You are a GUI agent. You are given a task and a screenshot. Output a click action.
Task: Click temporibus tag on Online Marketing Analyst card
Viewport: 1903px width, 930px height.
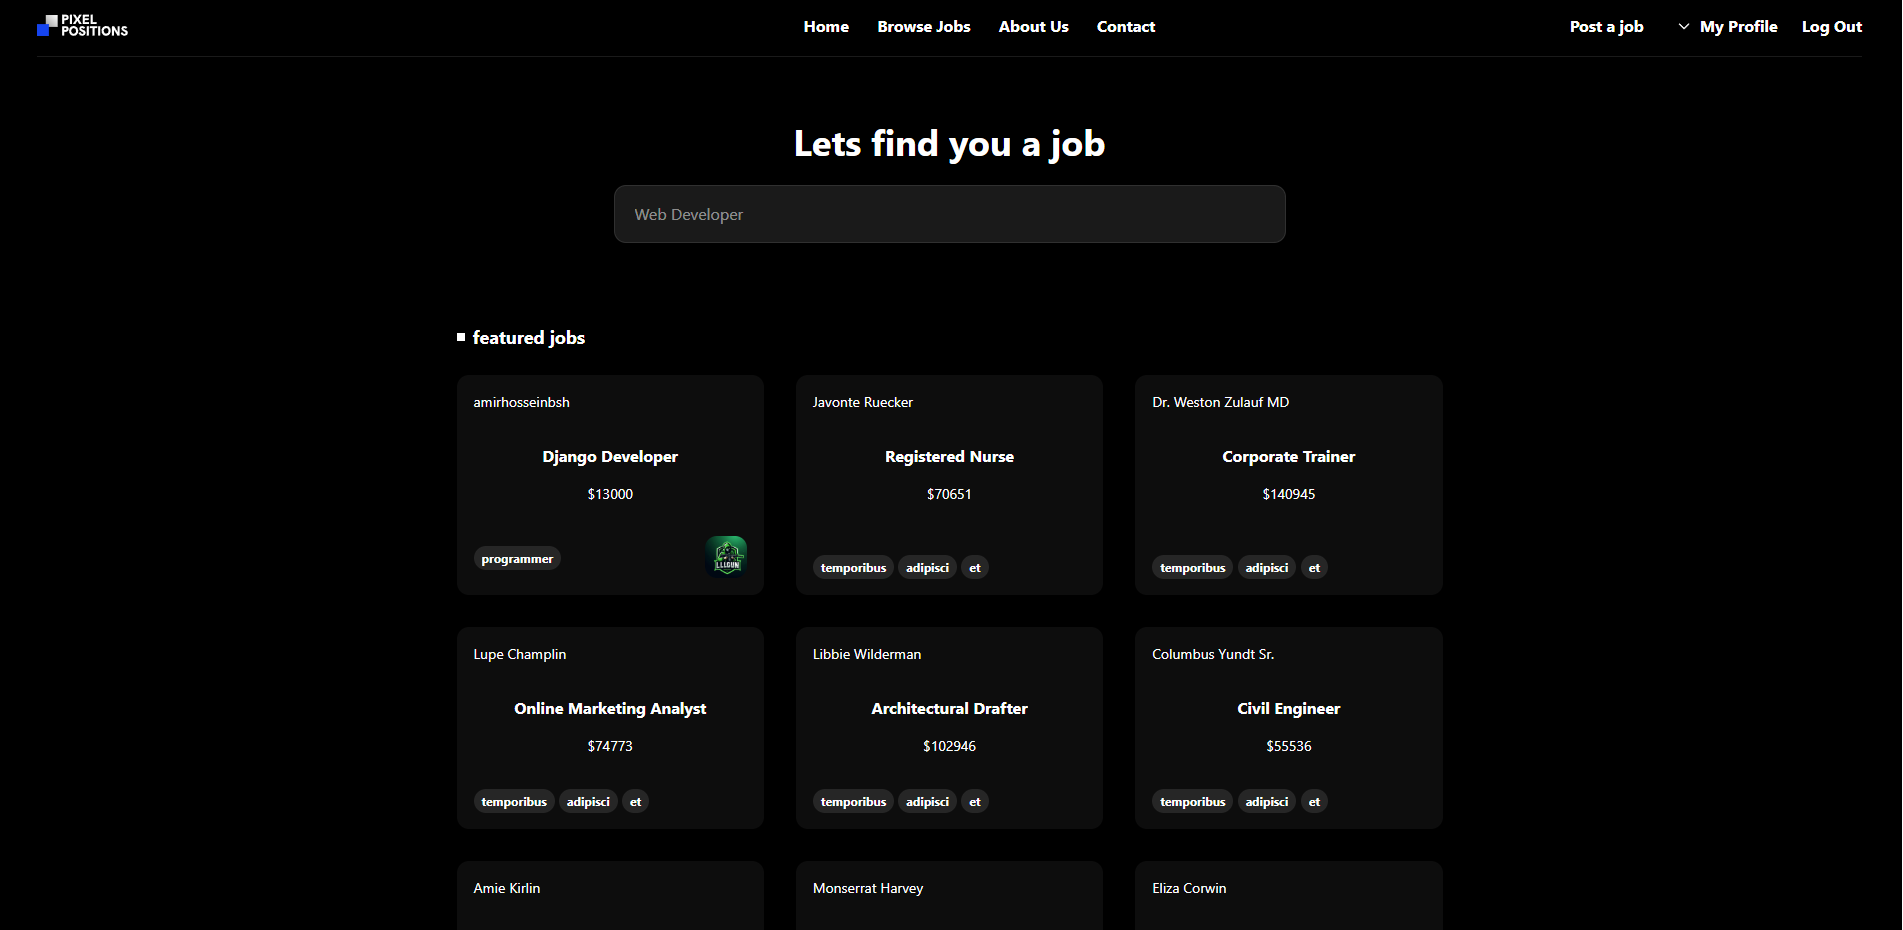(x=514, y=802)
